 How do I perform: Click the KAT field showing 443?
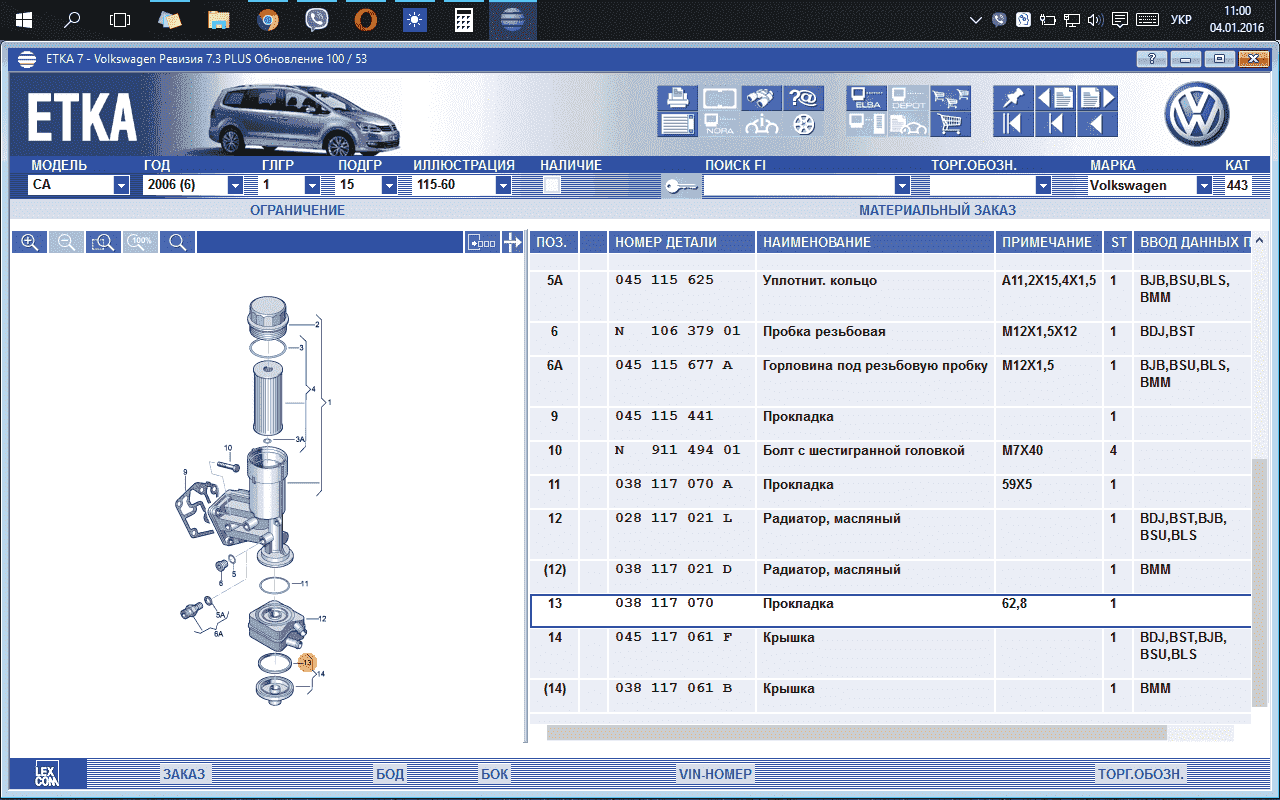coord(1237,185)
